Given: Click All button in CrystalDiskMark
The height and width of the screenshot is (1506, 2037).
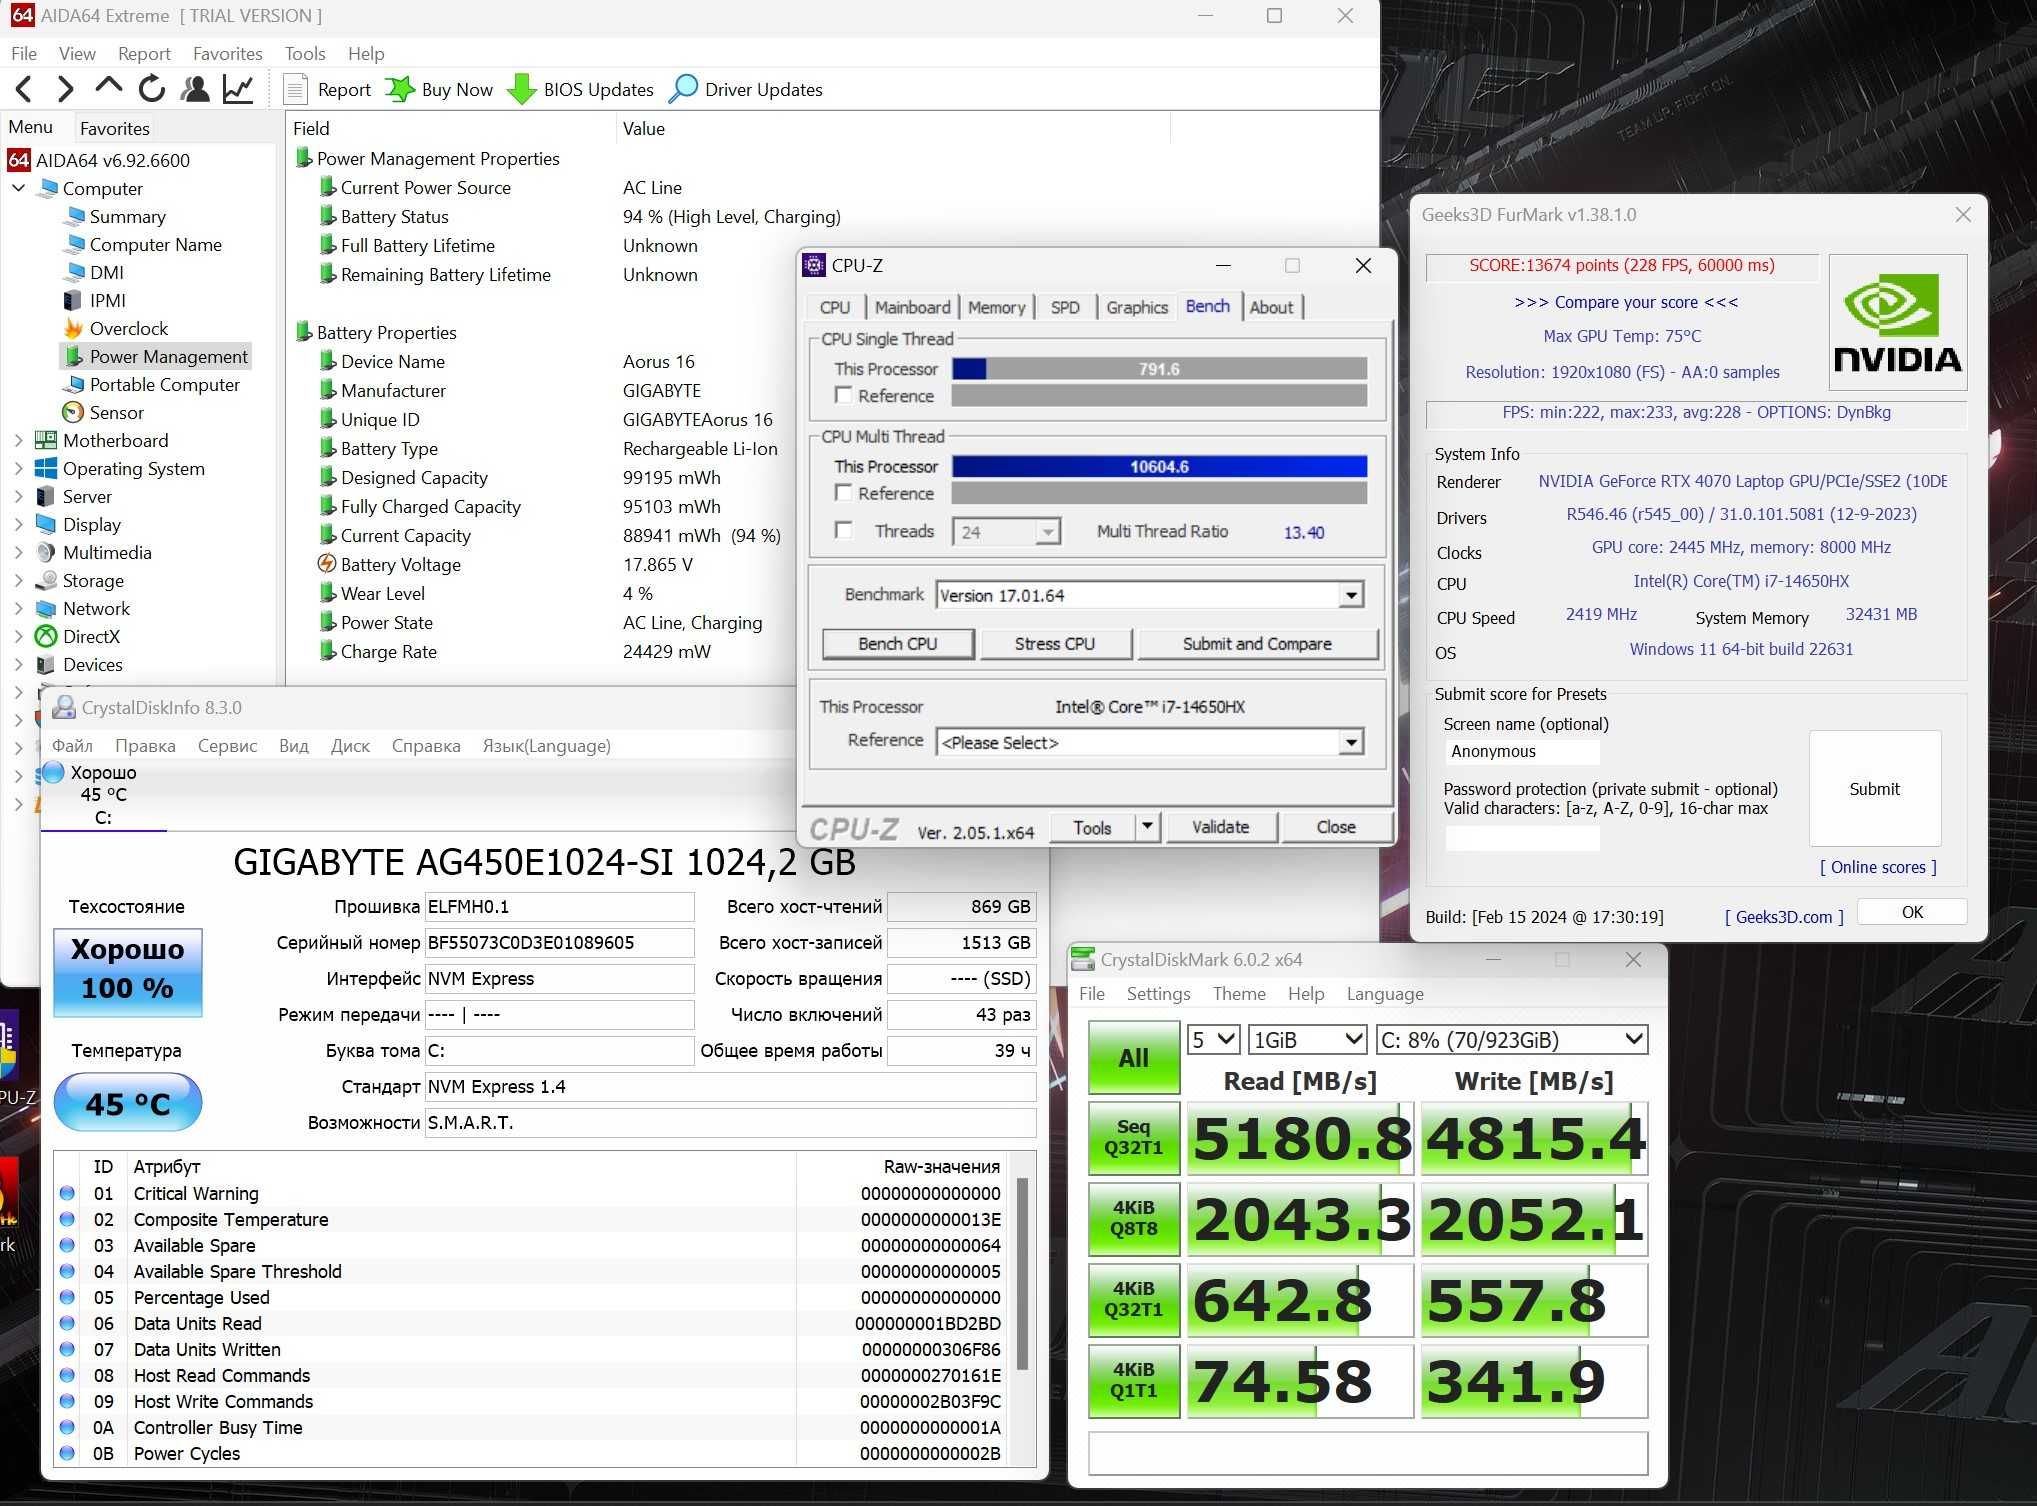Looking at the screenshot, I should [1133, 1057].
